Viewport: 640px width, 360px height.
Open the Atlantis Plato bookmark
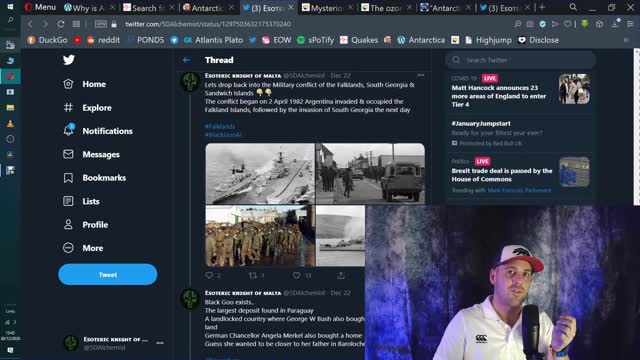click(213, 40)
